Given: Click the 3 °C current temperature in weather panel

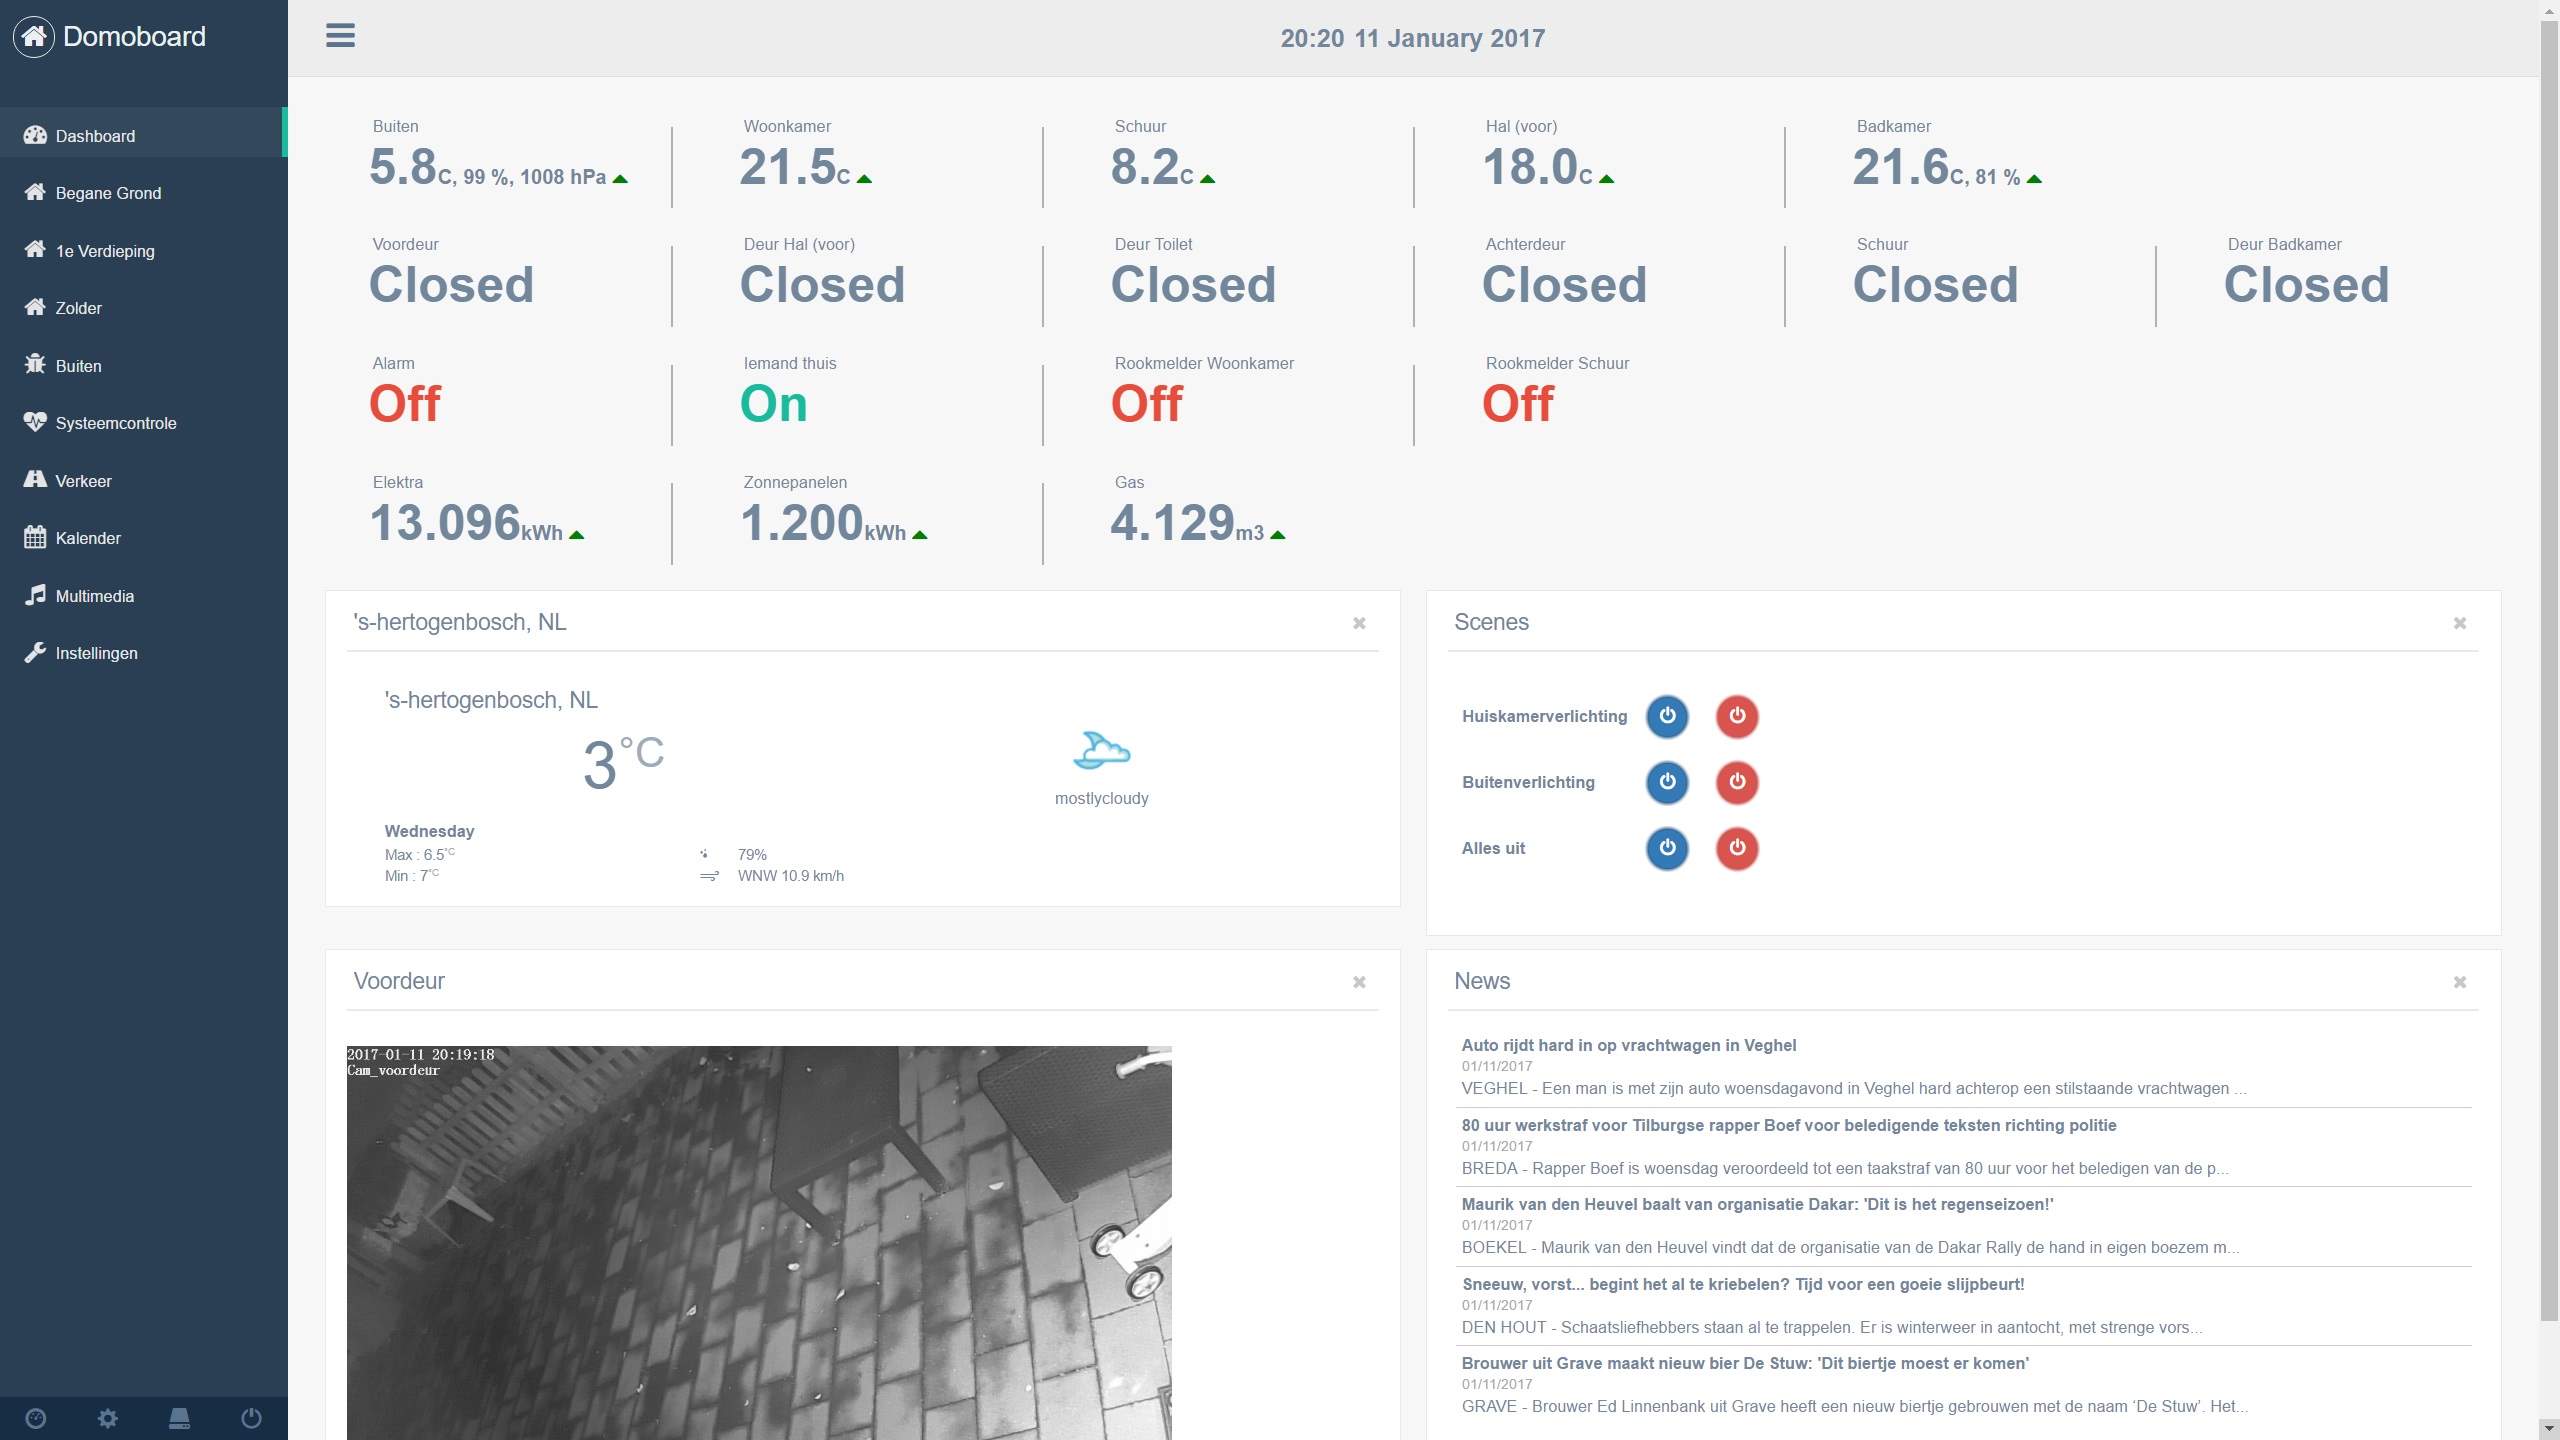Looking at the screenshot, I should tap(623, 764).
